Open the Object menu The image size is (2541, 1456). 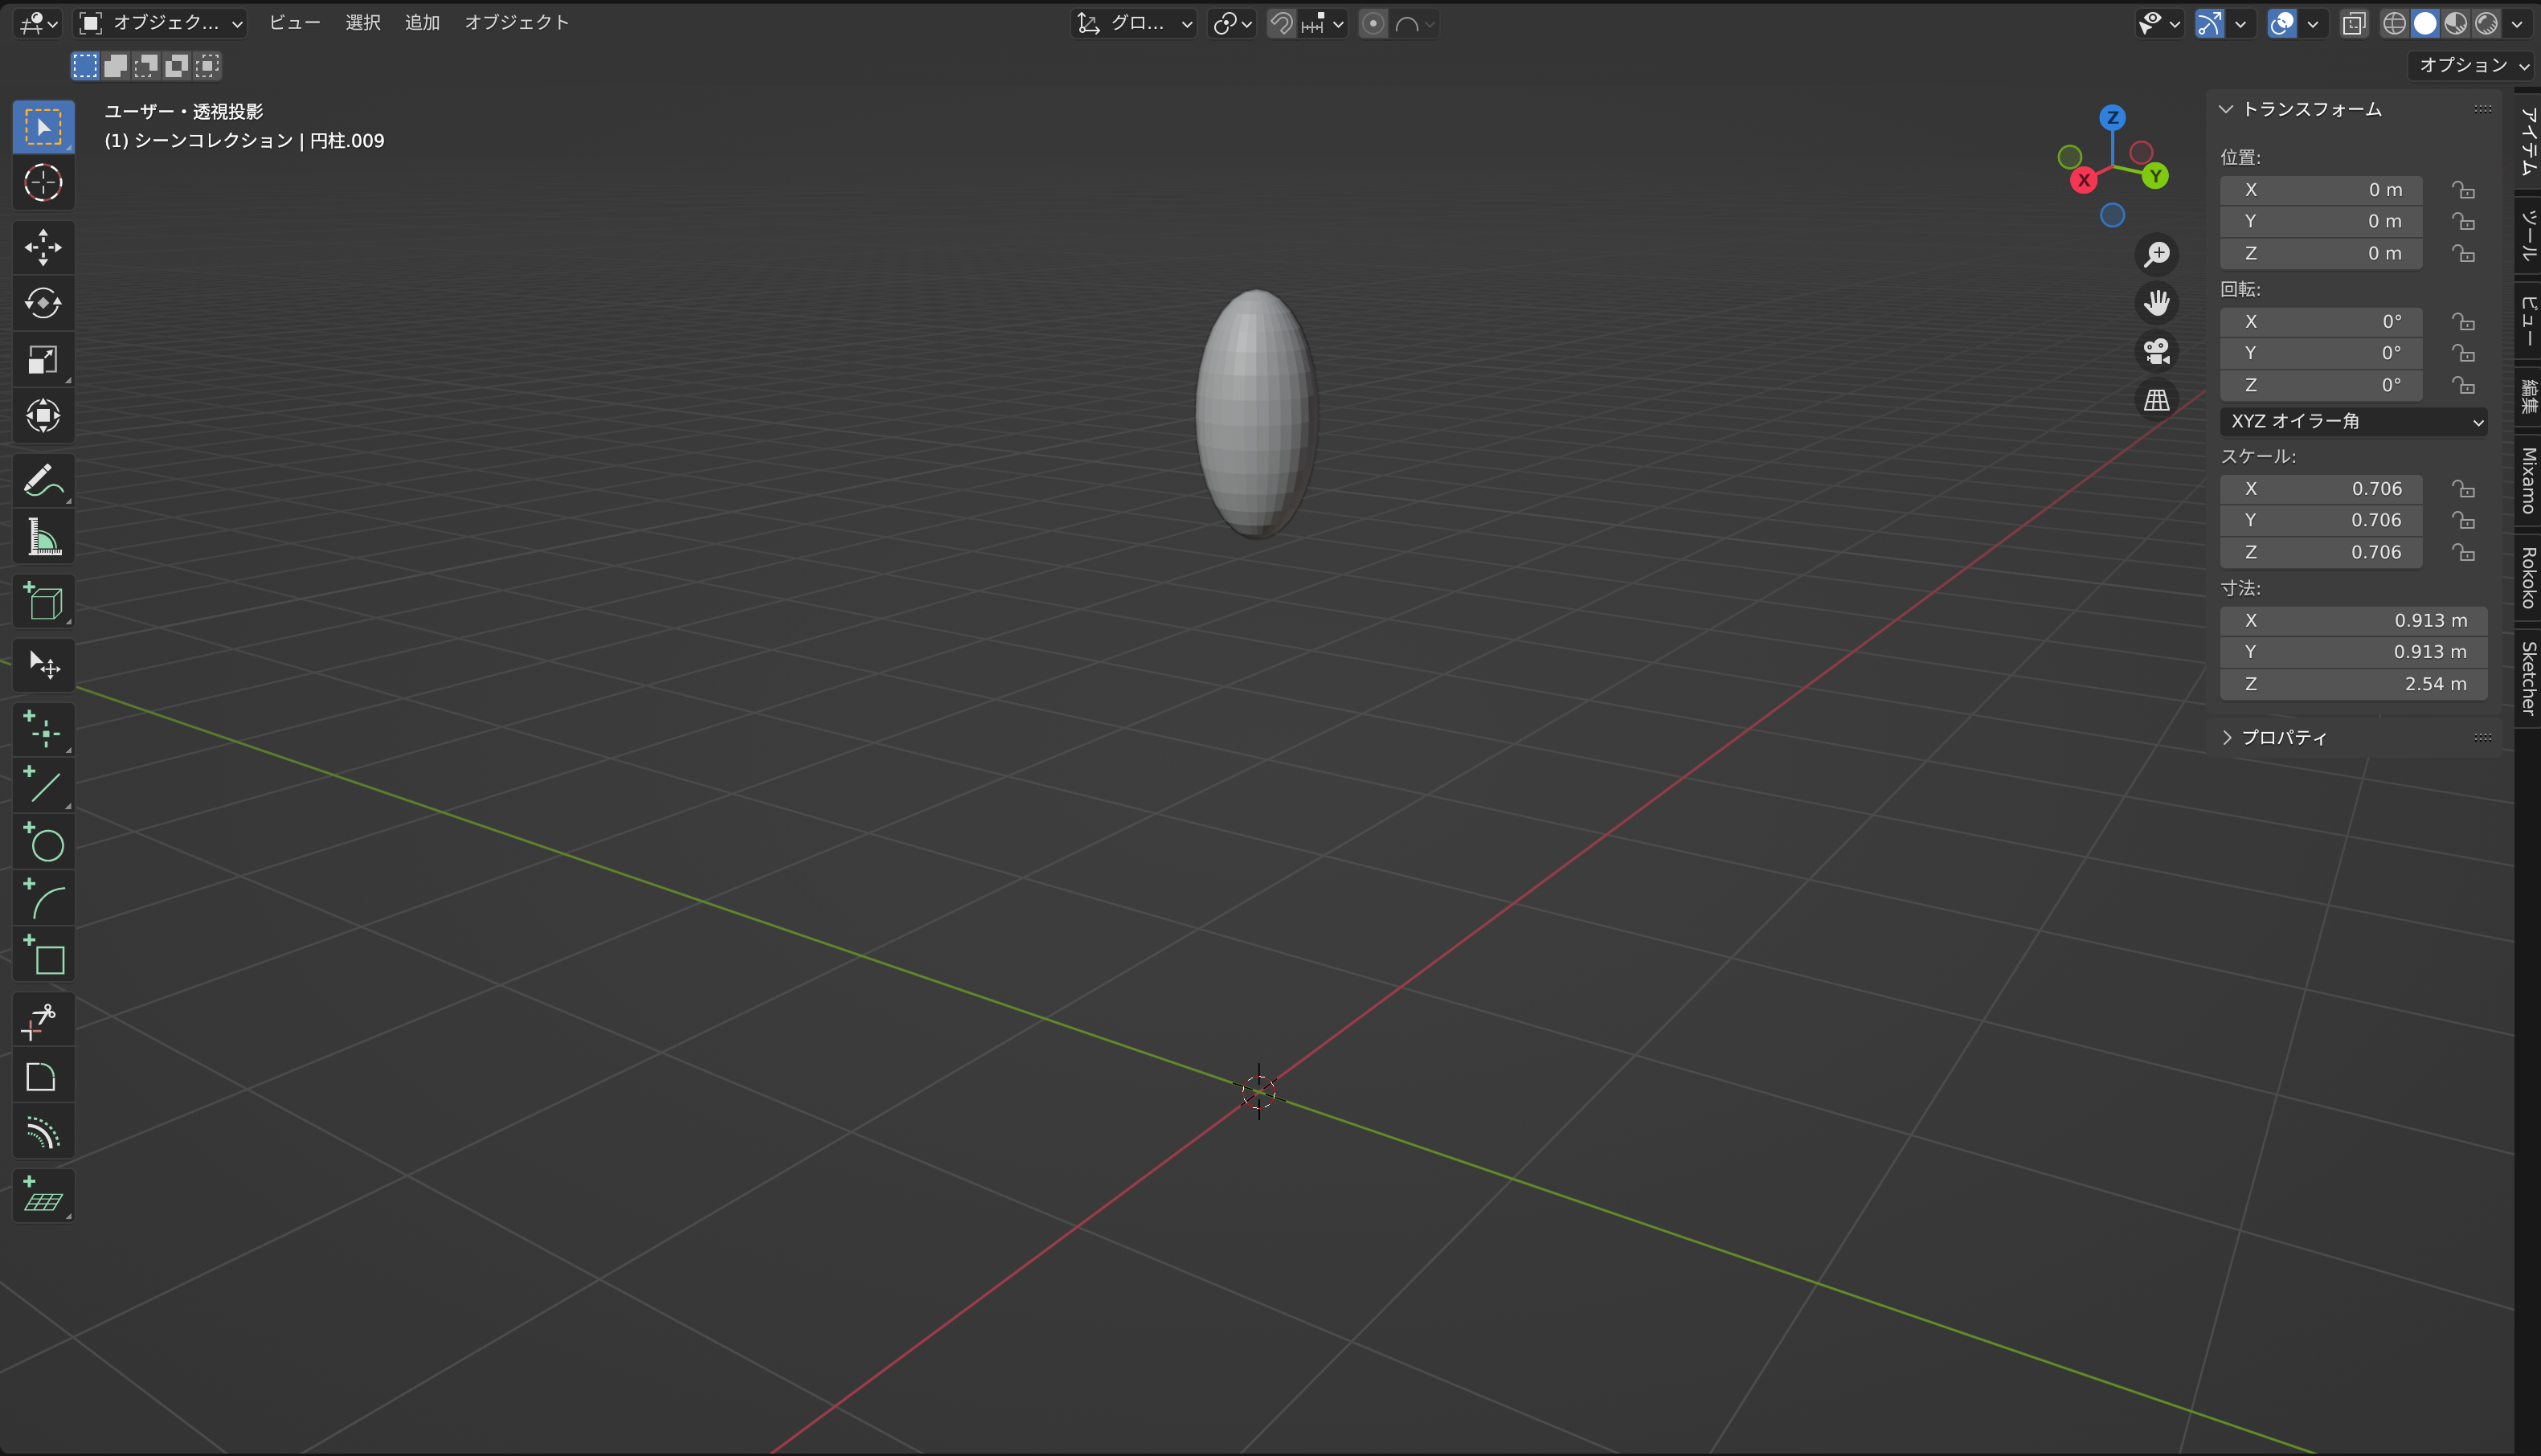tap(516, 22)
